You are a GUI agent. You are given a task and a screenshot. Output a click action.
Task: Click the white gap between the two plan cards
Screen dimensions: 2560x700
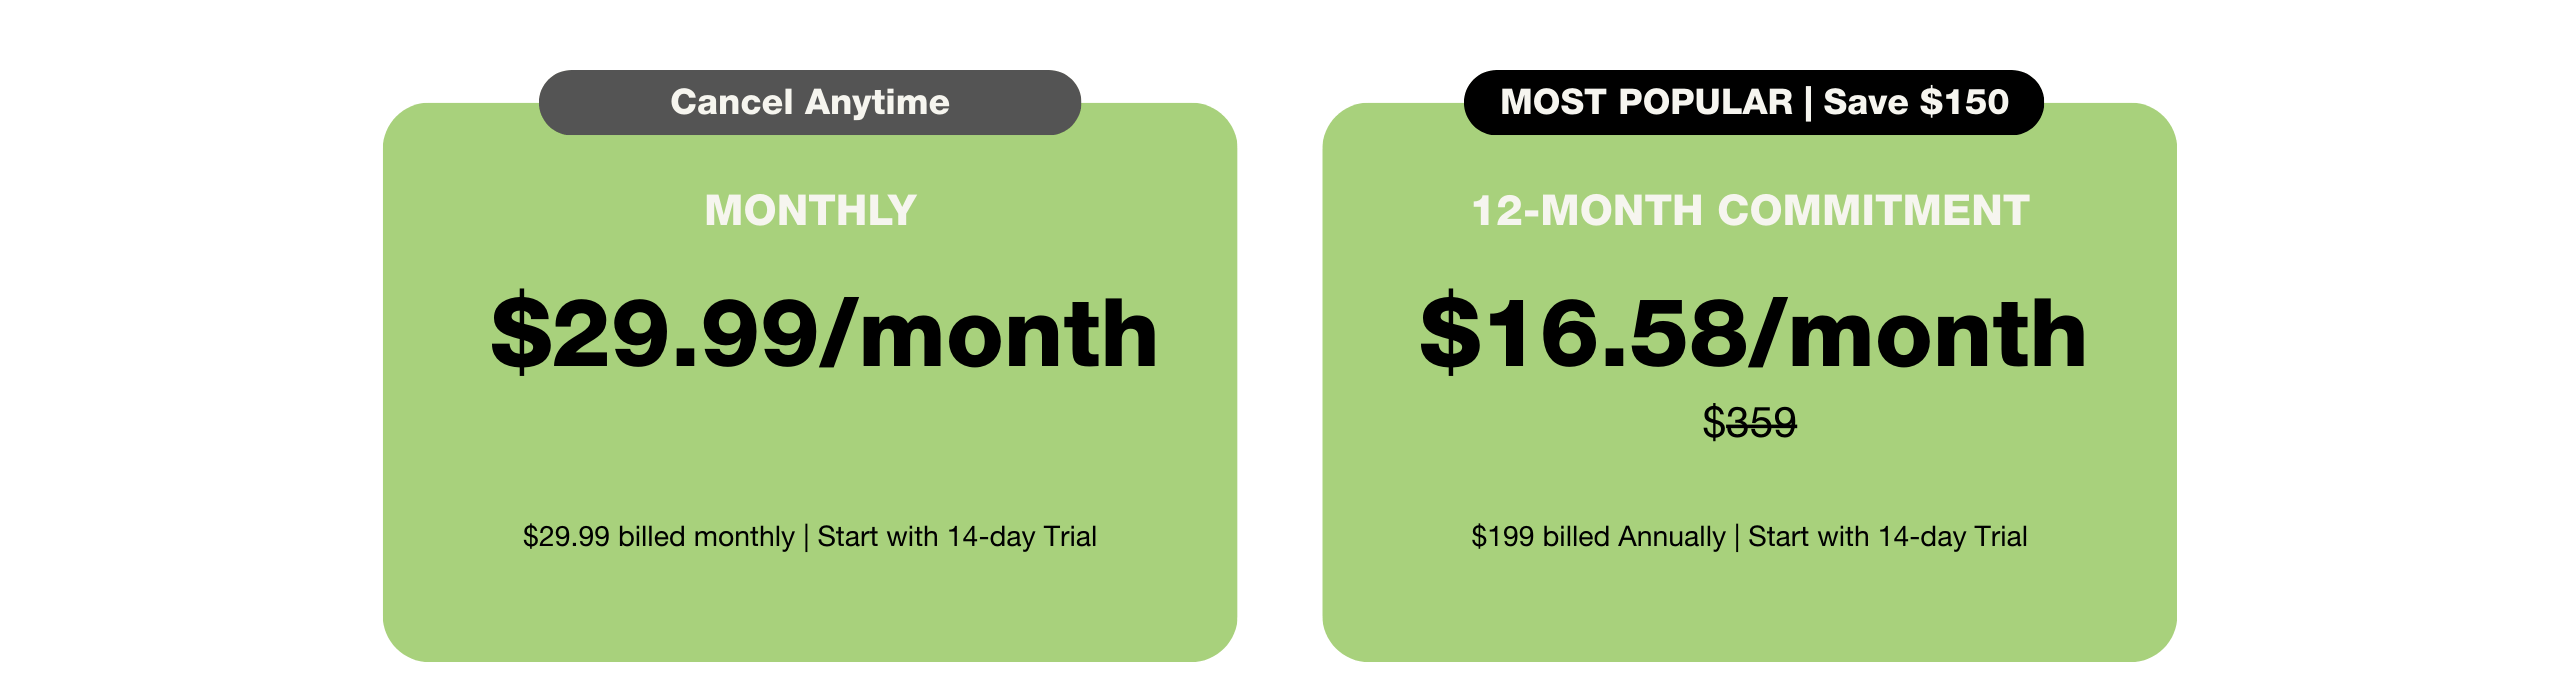[x=1280, y=380]
